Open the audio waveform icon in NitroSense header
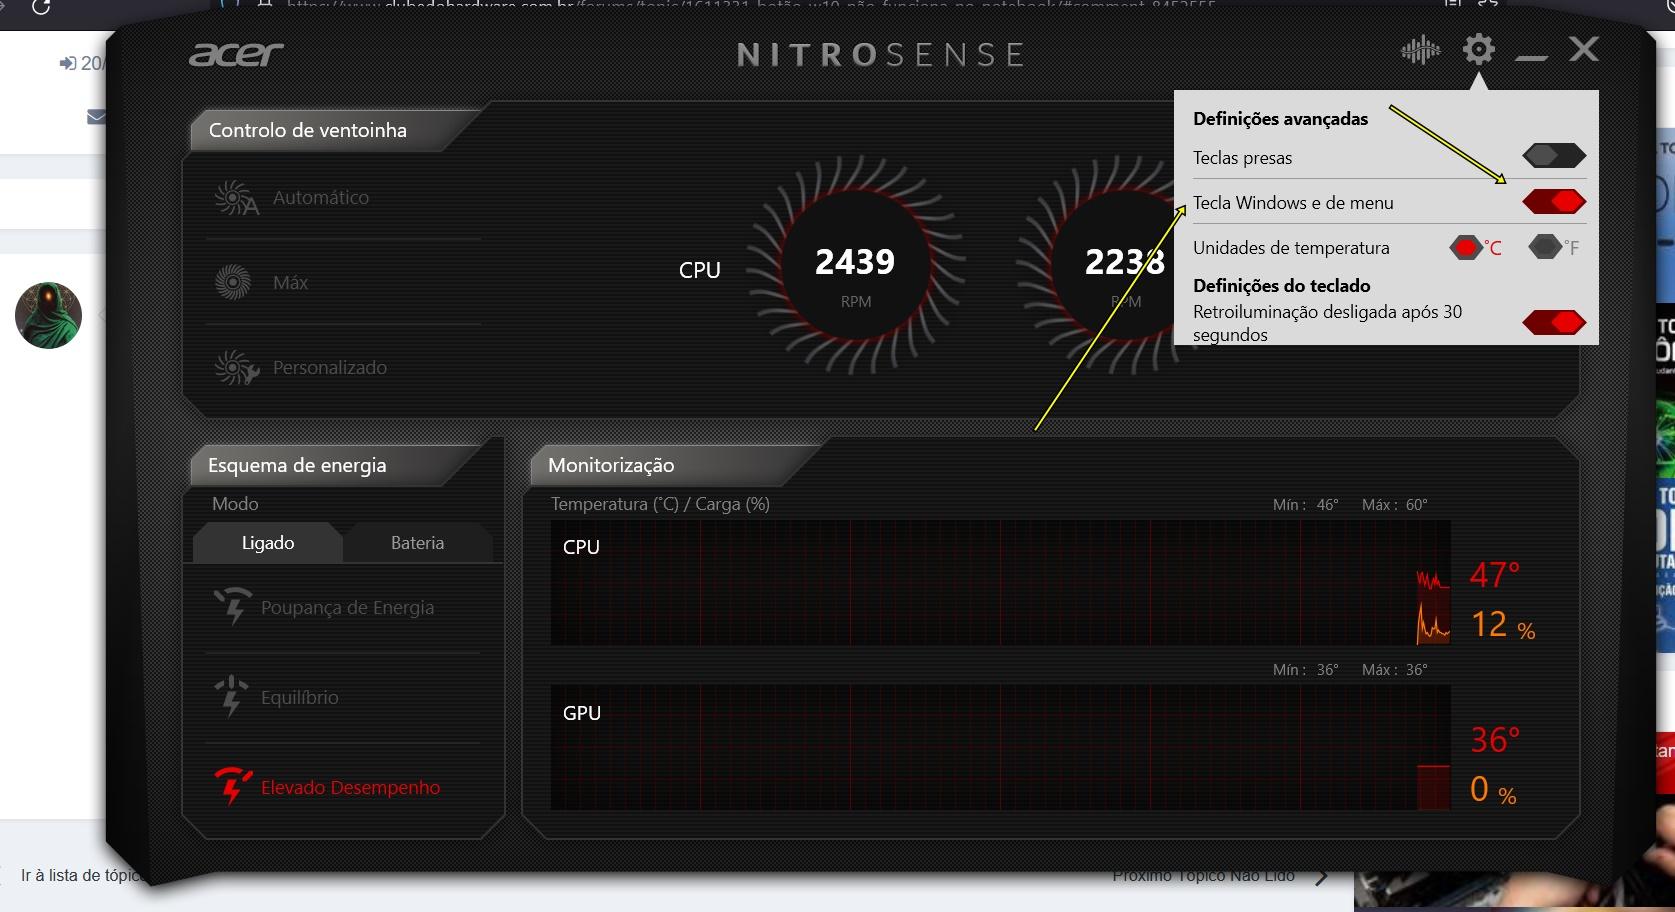The width and height of the screenshot is (1675, 912). click(x=1420, y=50)
